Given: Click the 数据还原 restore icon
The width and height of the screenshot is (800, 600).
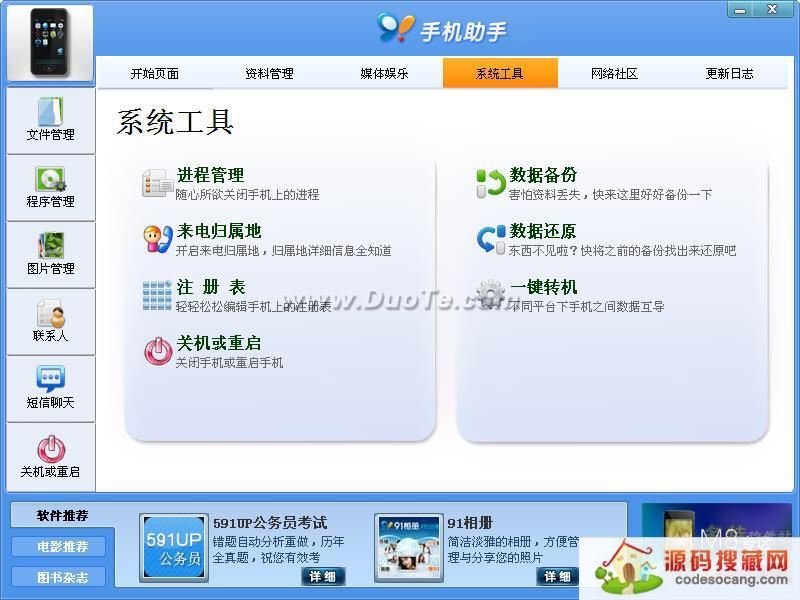Looking at the screenshot, I should (490, 239).
